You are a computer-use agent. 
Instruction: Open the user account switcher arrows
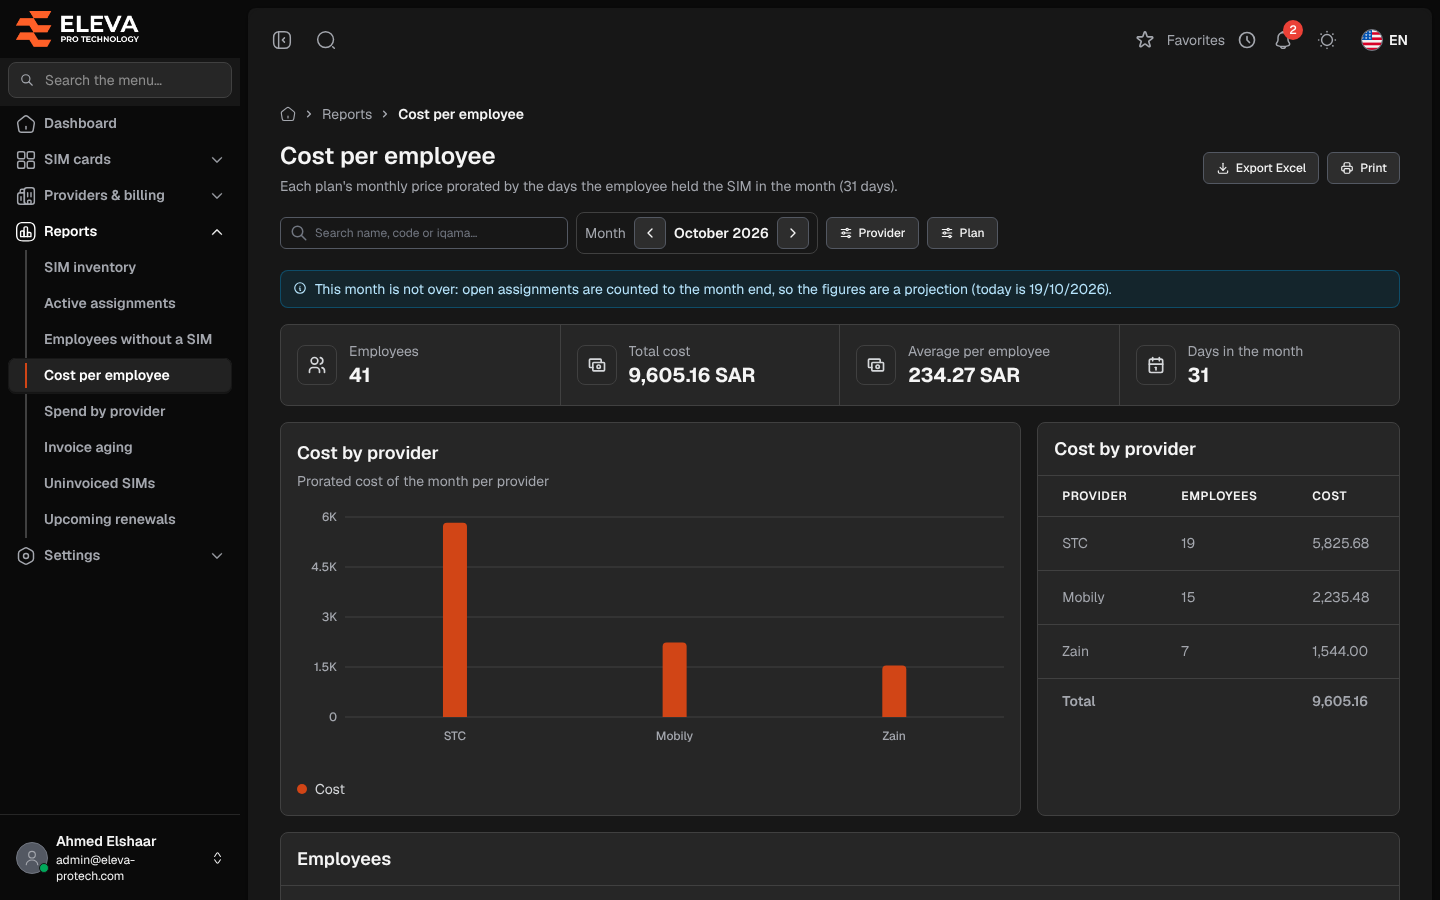217,858
